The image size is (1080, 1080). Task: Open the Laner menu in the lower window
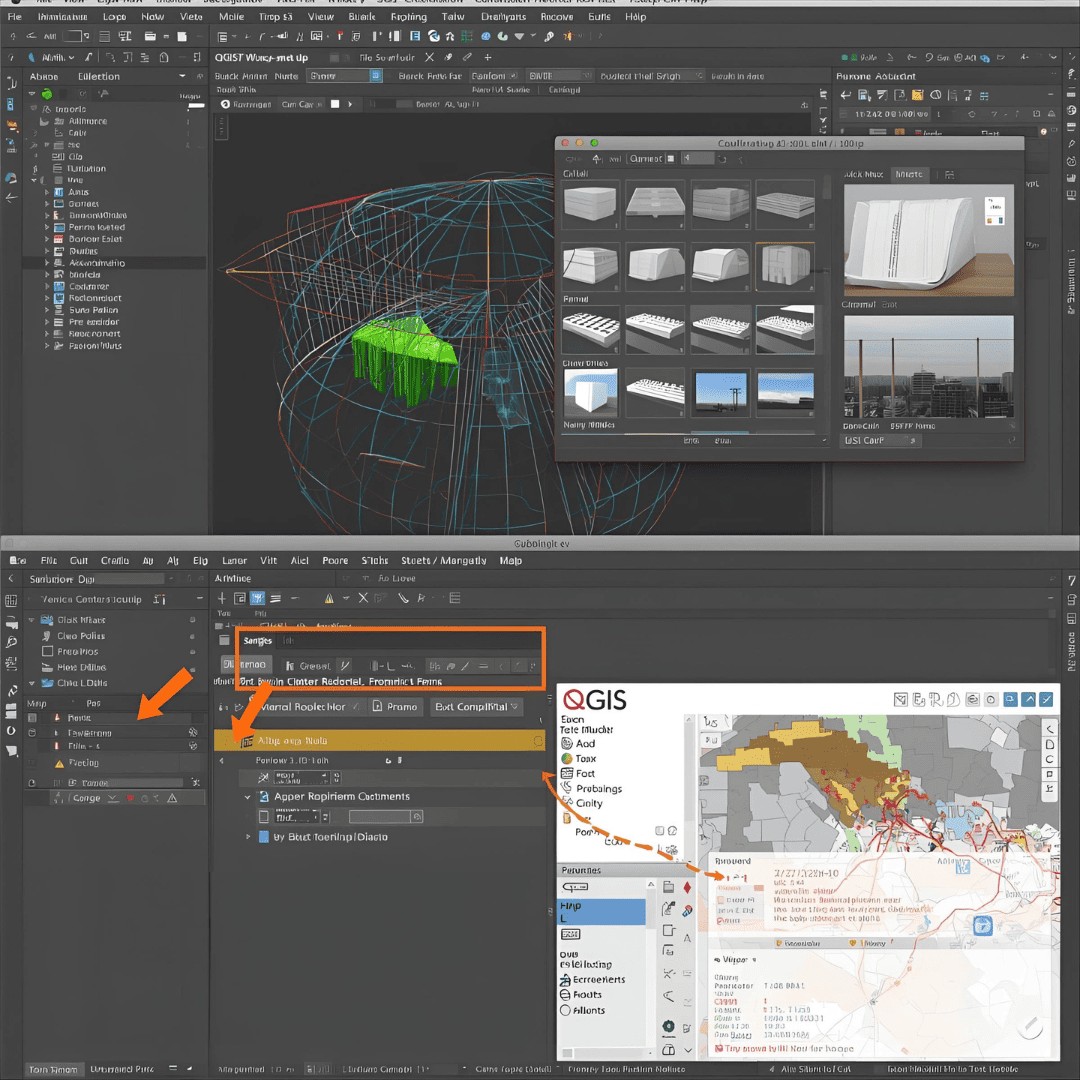click(x=234, y=561)
